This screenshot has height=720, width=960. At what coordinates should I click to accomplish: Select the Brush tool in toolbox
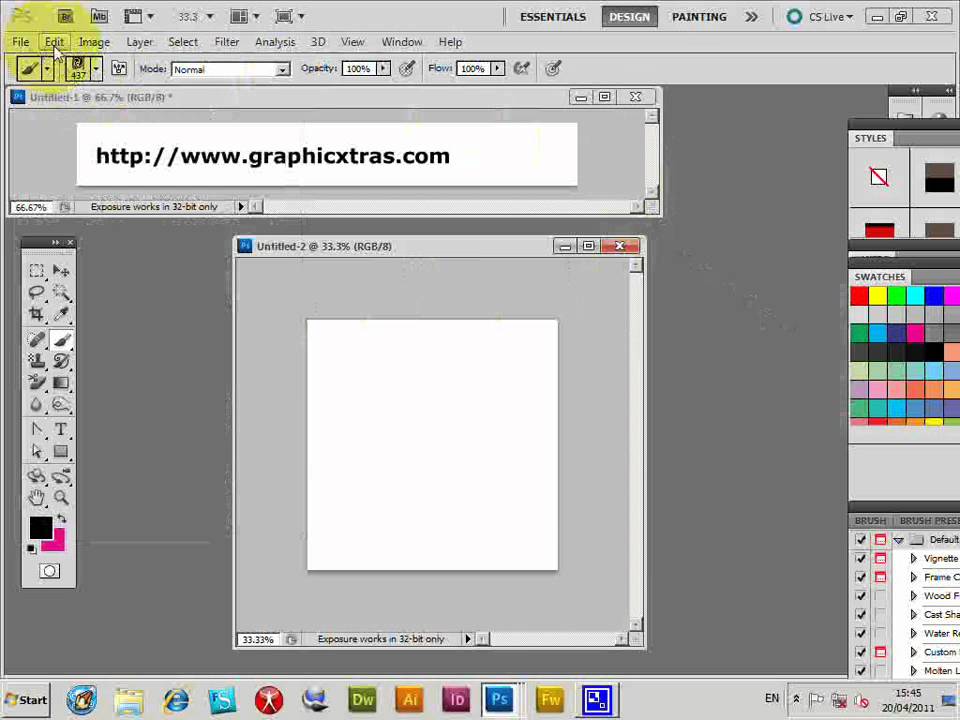click(61, 339)
